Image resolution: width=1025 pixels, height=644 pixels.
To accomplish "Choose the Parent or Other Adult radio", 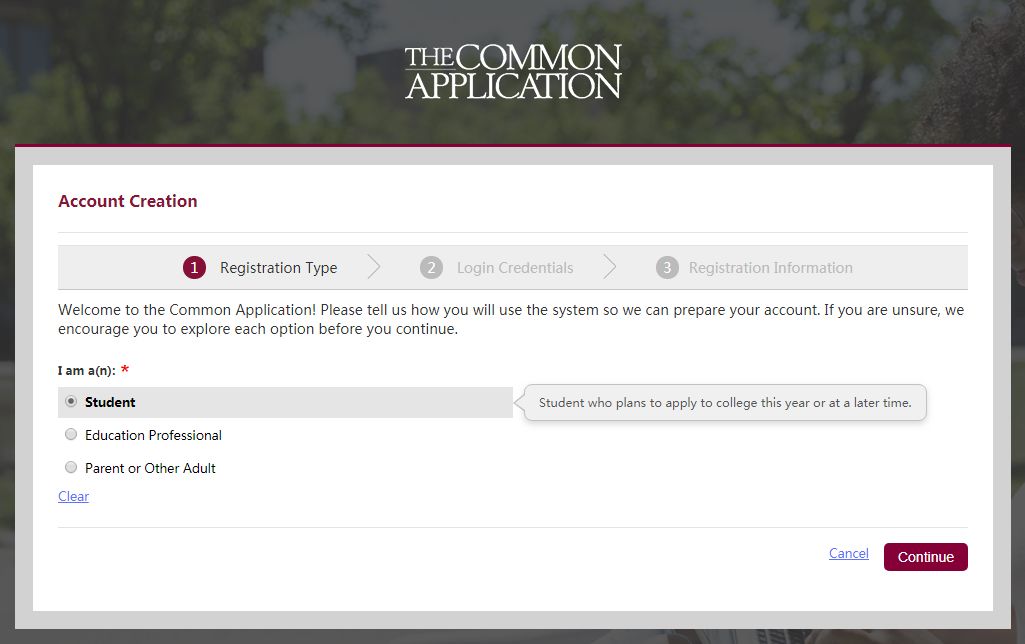I will [71, 467].
